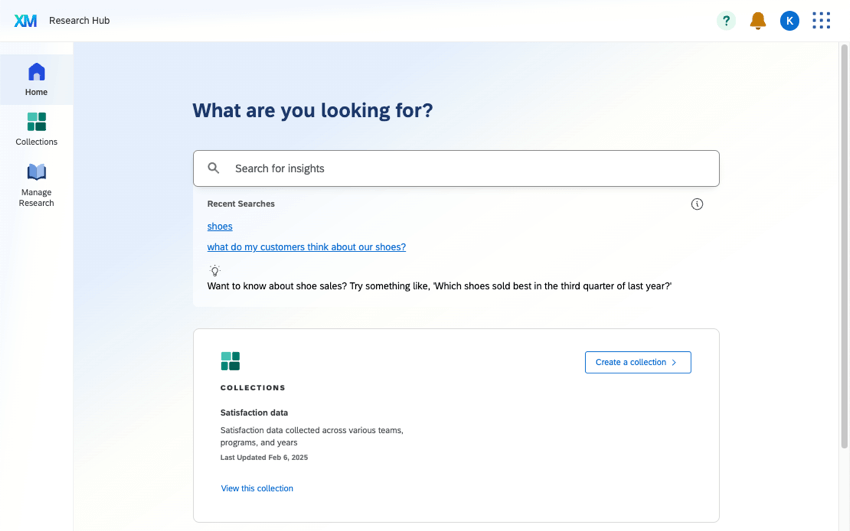Click the Research Hub title
This screenshot has width=850, height=531.
(79, 21)
